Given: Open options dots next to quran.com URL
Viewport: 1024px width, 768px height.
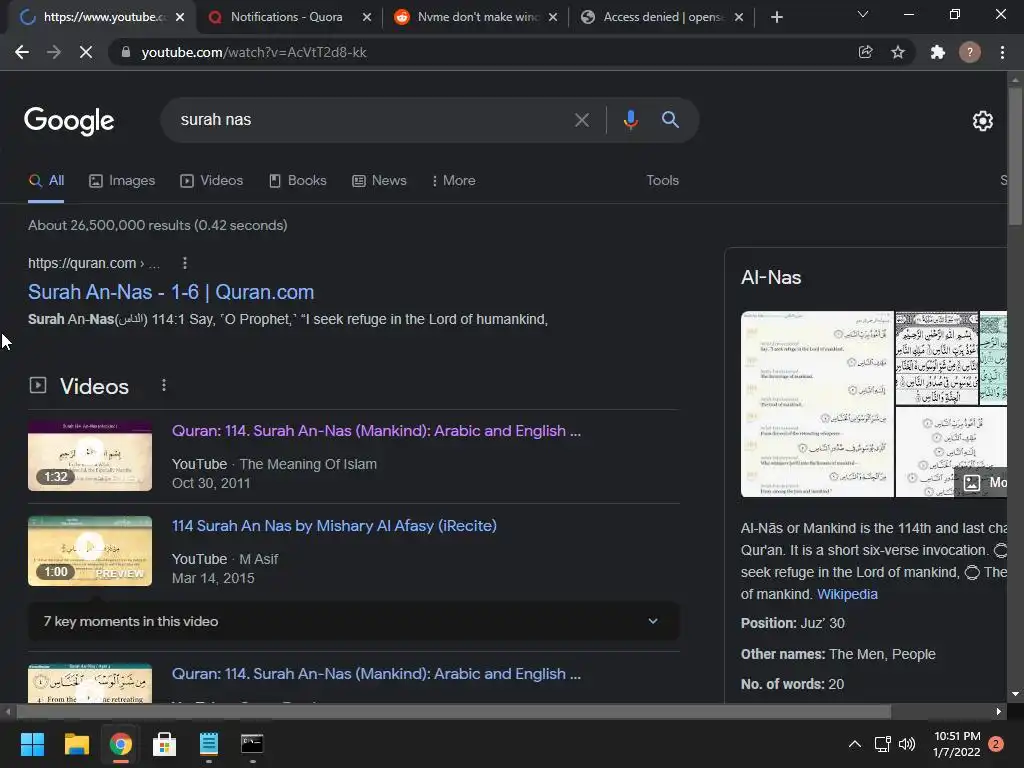Looking at the screenshot, I should coord(185,263).
